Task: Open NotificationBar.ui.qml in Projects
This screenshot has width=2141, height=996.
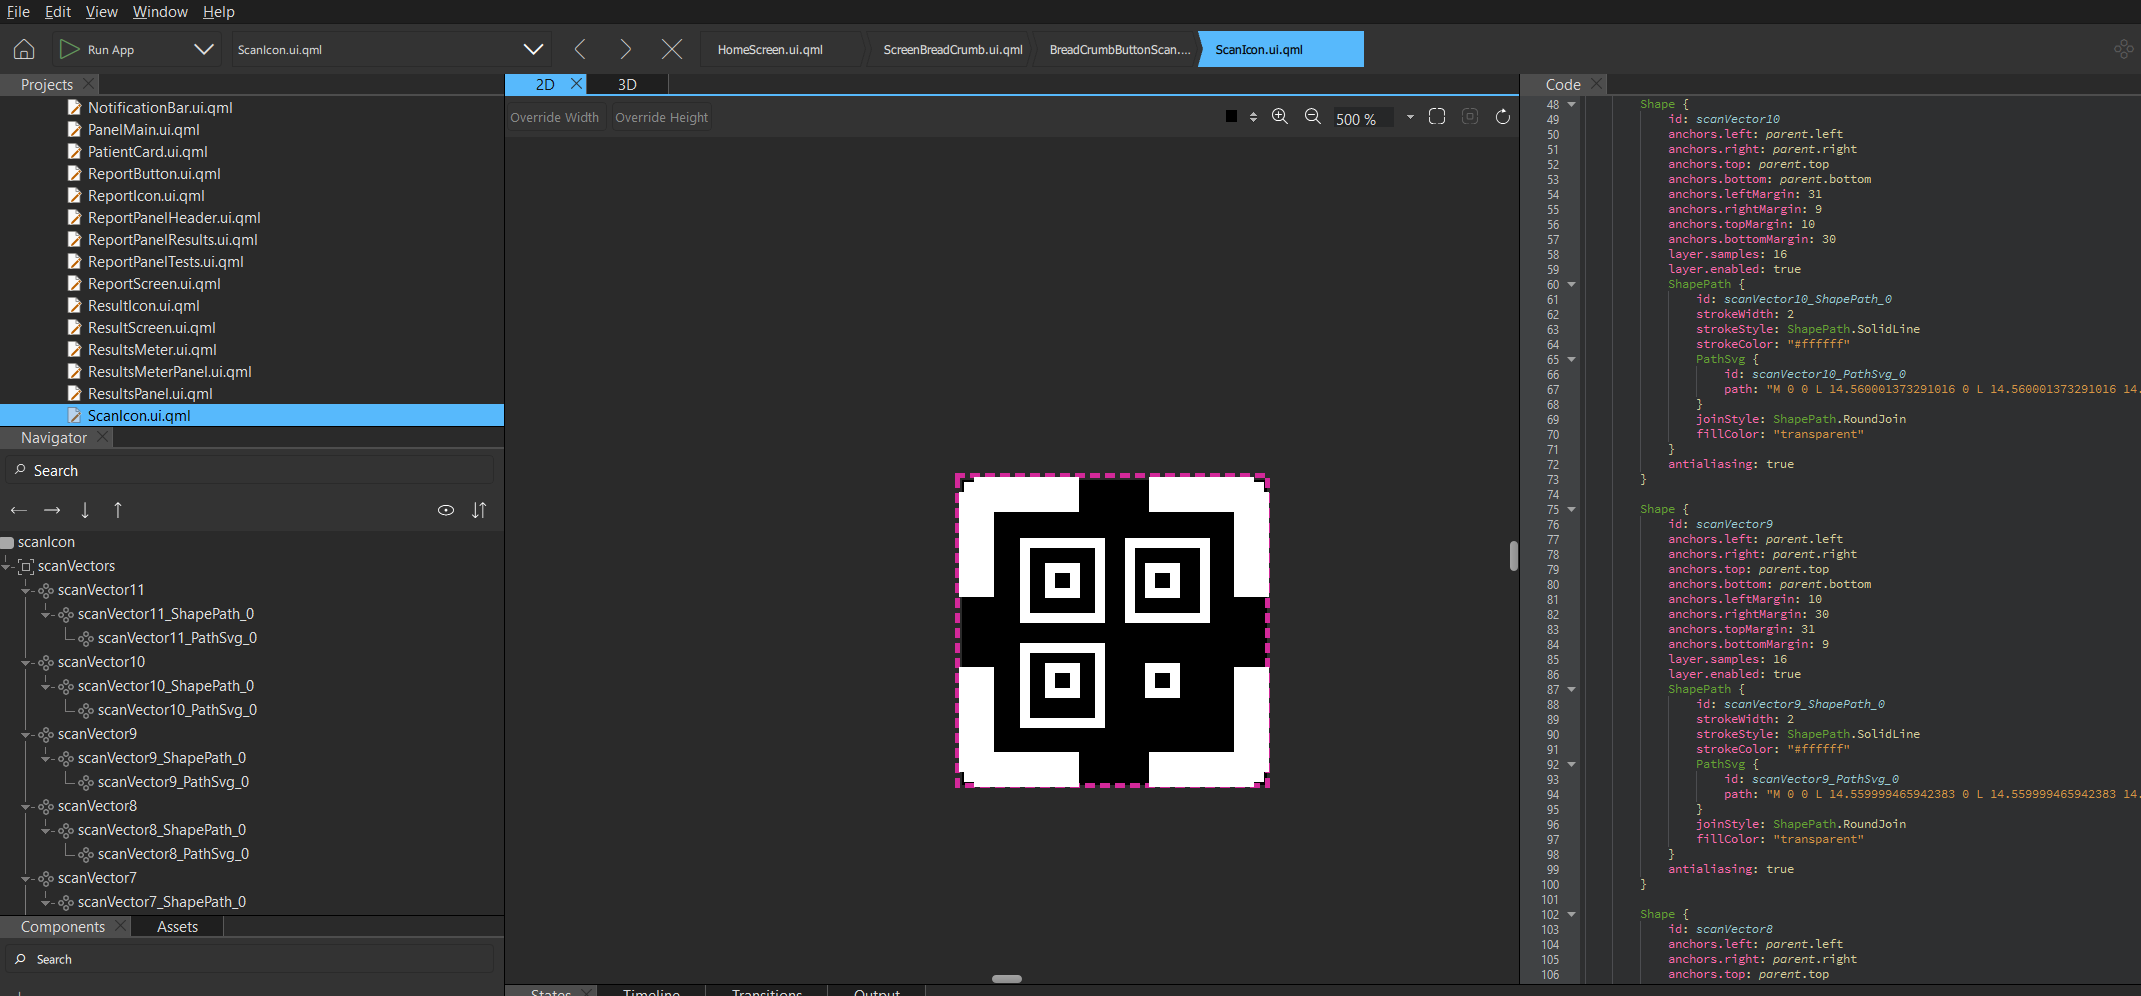Action: point(160,108)
